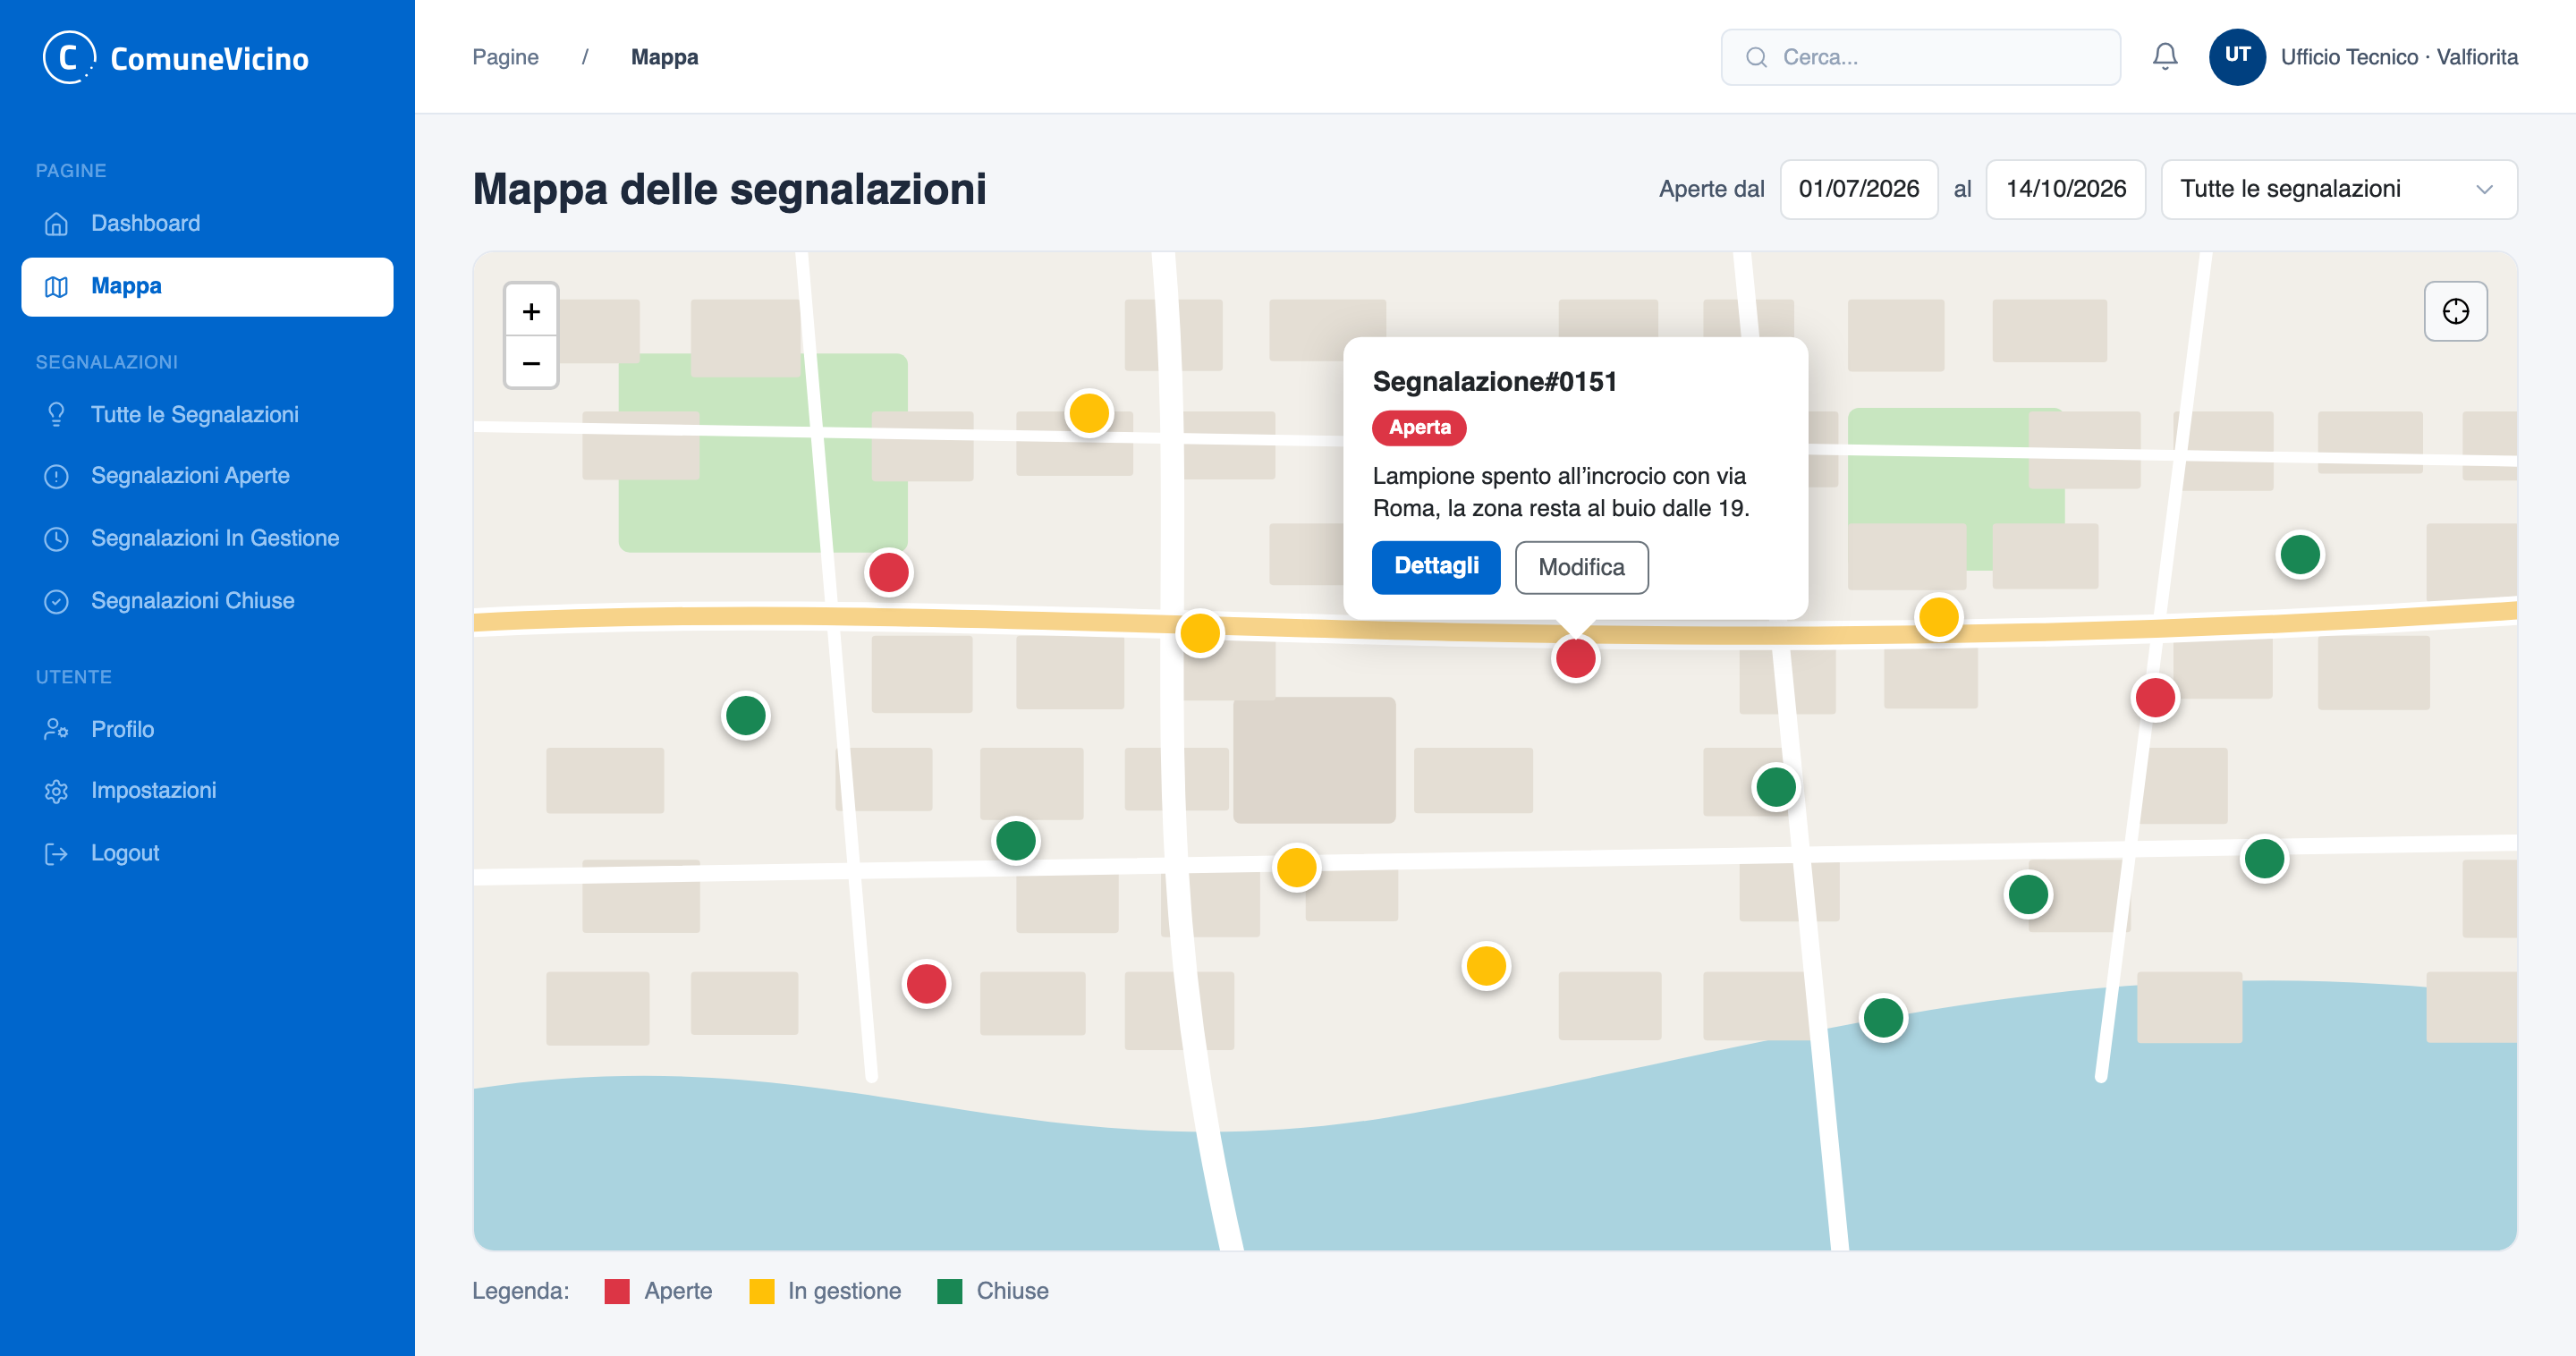Click the yellow In gestione legend swatch

point(761,1291)
